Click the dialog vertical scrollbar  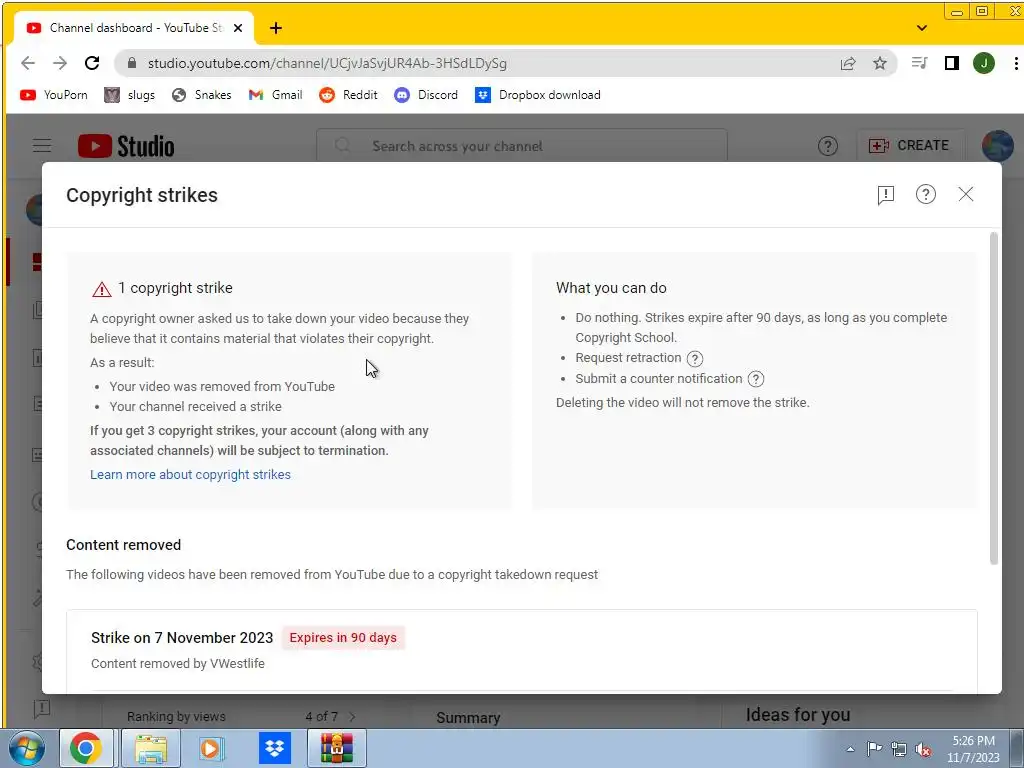pos(994,398)
